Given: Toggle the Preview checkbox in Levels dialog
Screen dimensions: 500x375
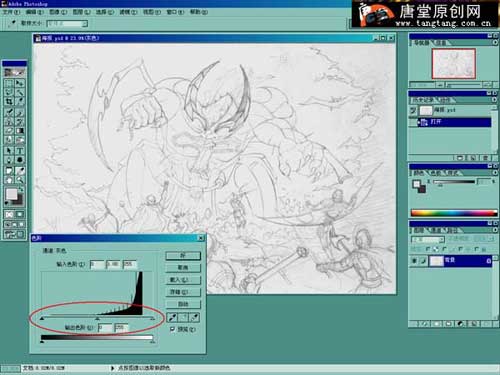Looking at the screenshot, I should 172,329.
